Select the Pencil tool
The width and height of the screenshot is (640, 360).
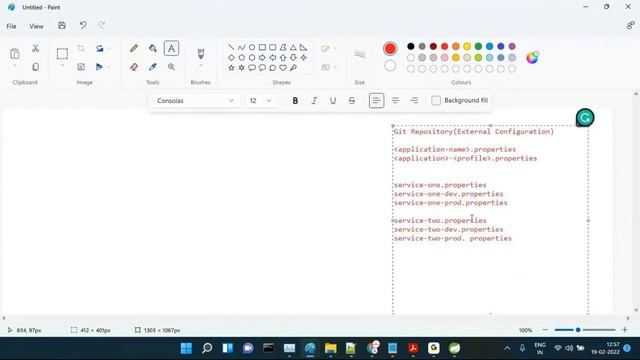(133, 48)
